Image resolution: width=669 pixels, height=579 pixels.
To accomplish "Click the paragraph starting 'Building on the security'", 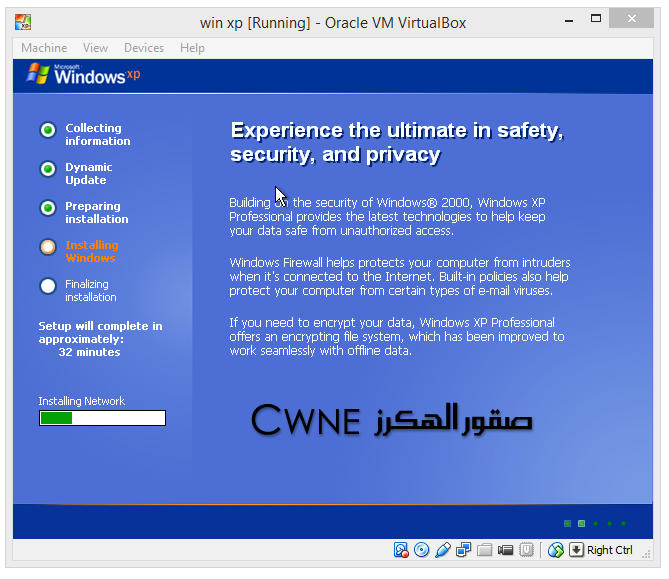I will tap(387, 216).
